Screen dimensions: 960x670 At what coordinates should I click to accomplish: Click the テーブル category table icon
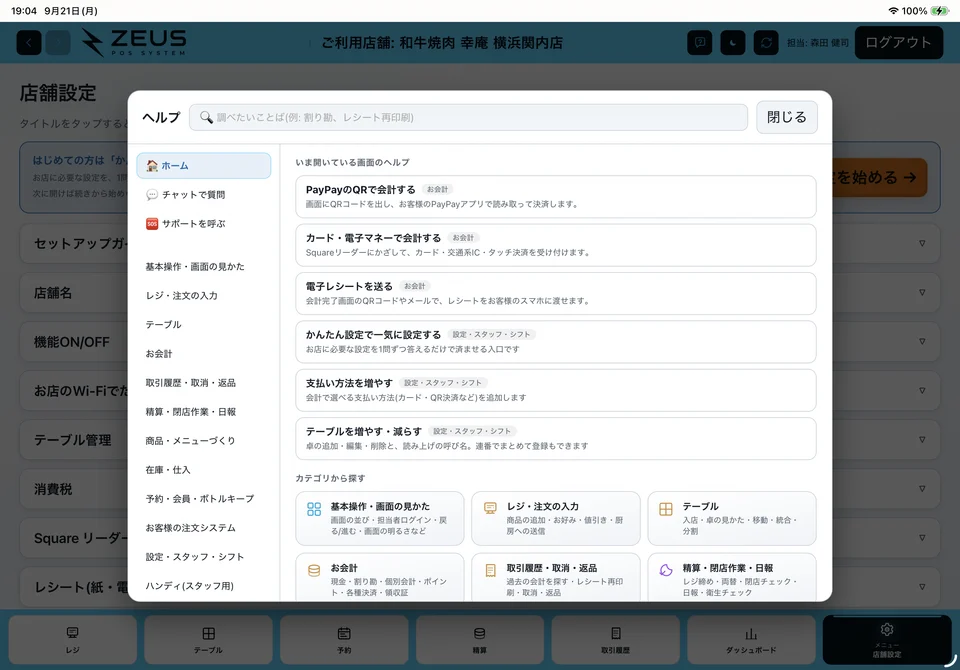tap(666, 509)
